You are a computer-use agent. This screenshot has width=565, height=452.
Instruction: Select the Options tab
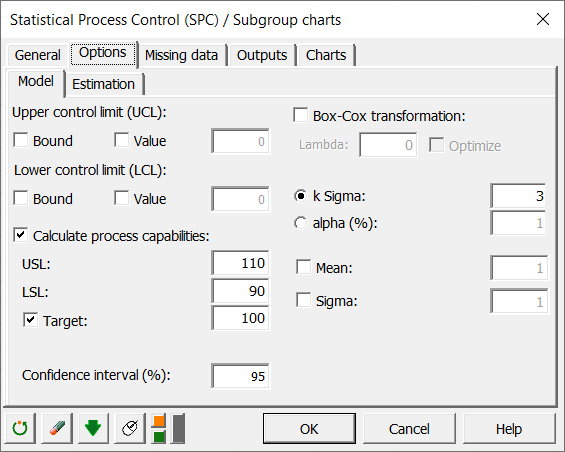pyautogui.click(x=103, y=53)
